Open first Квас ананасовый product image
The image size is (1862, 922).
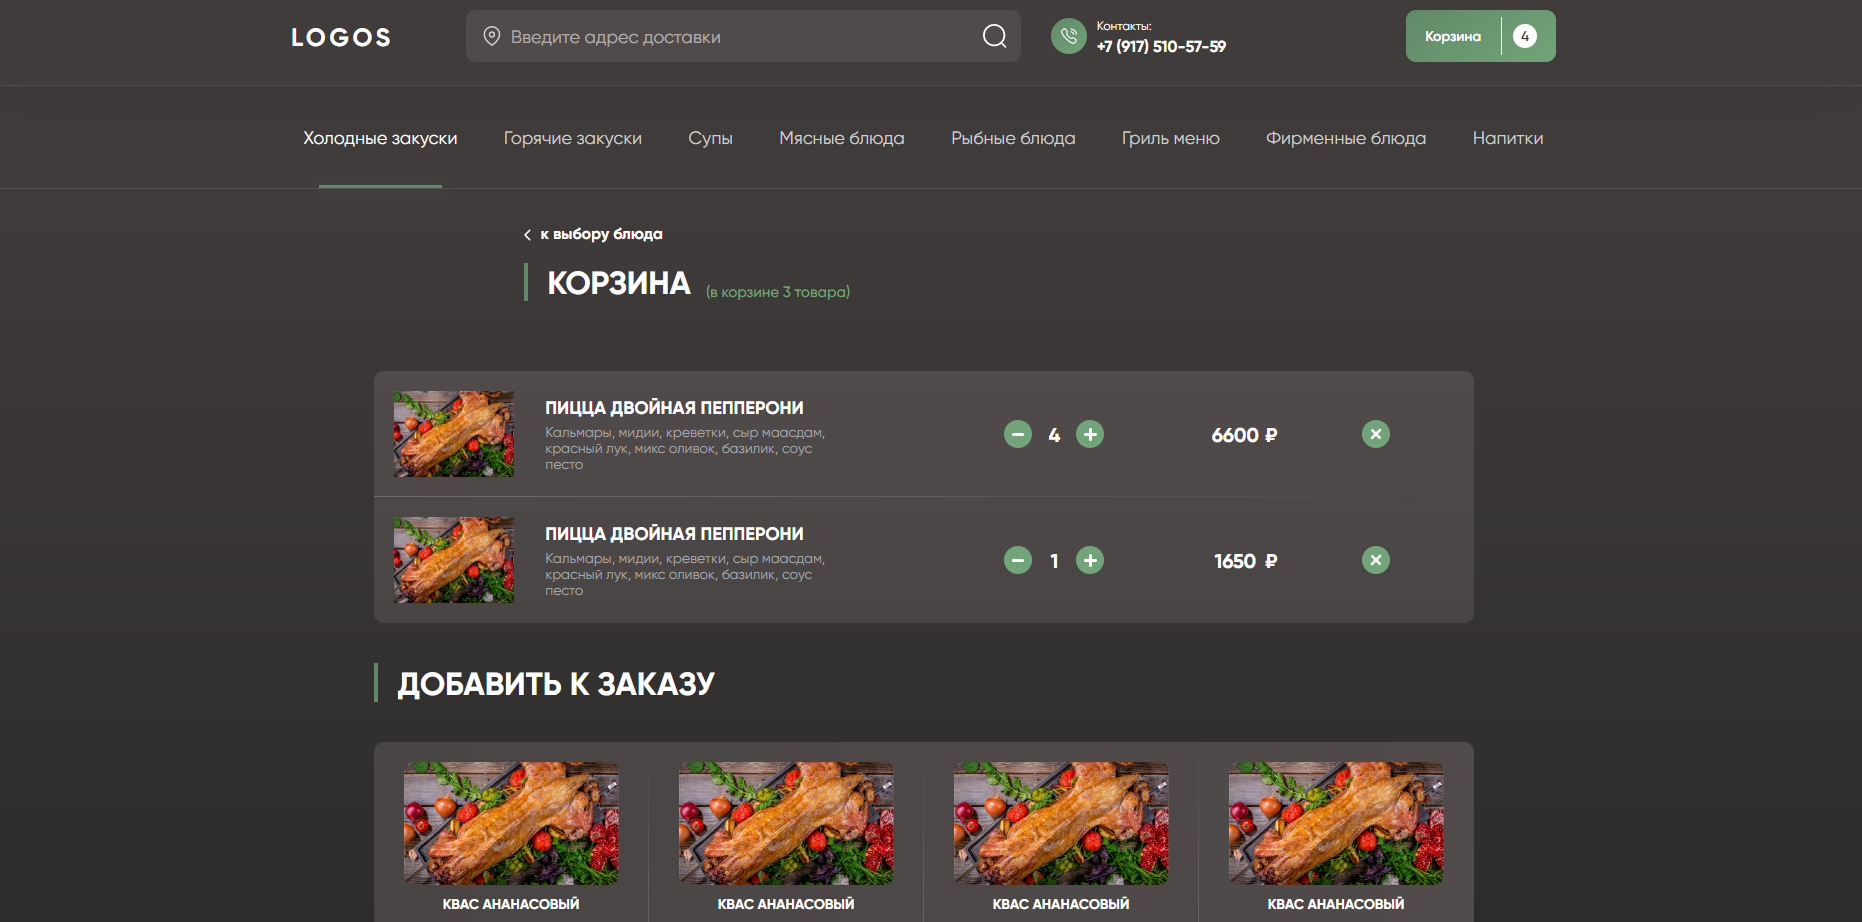coord(511,823)
